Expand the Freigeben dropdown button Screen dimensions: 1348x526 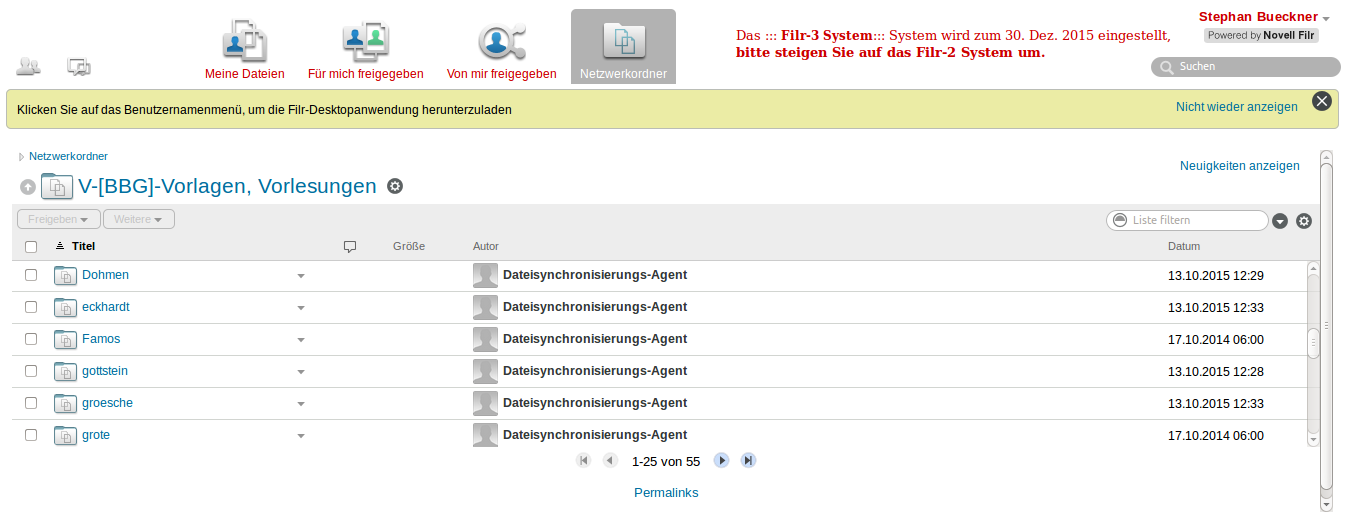click(x=59, y=219)
